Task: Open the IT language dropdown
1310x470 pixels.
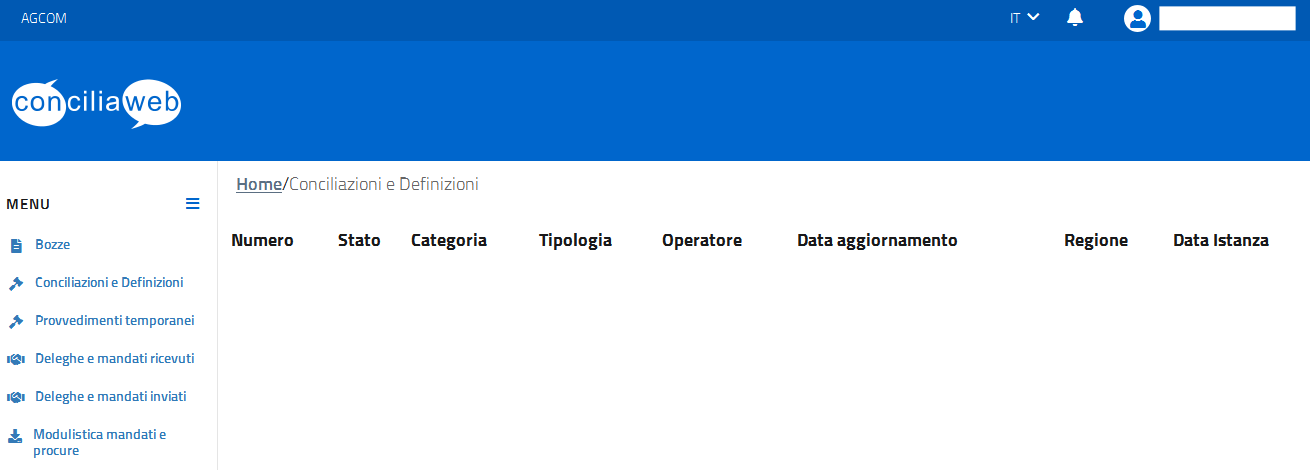Action: coord(1025,17)
